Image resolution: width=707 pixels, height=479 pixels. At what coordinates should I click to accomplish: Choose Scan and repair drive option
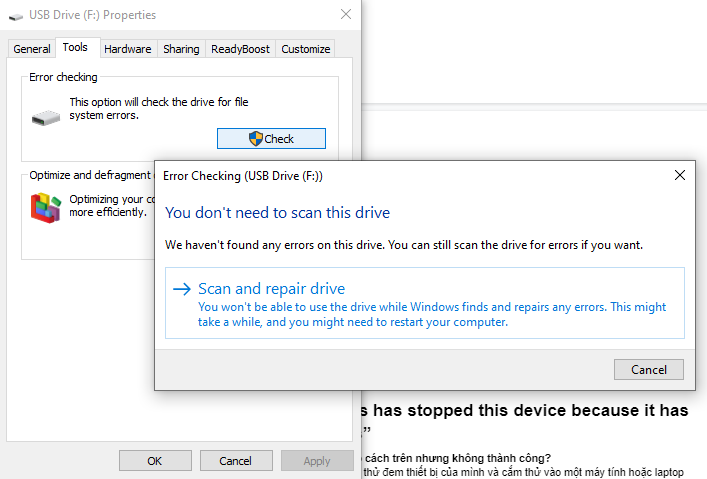pos(425,303)
